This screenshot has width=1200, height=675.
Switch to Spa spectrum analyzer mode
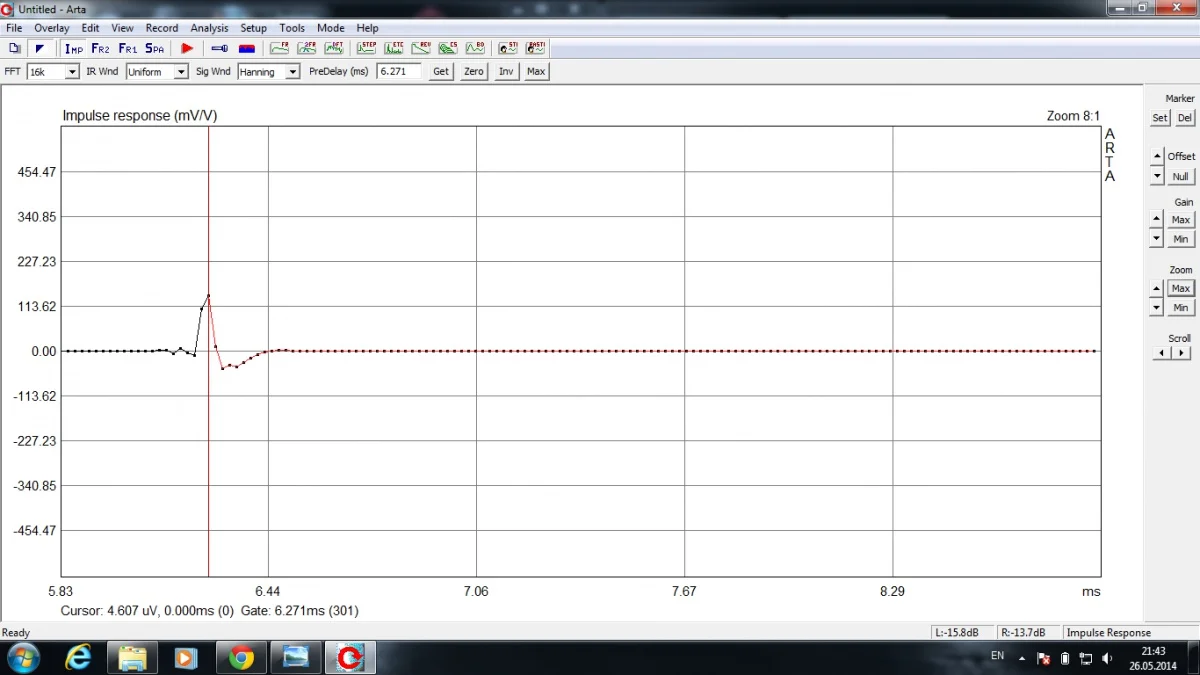[x=155, y=47]
